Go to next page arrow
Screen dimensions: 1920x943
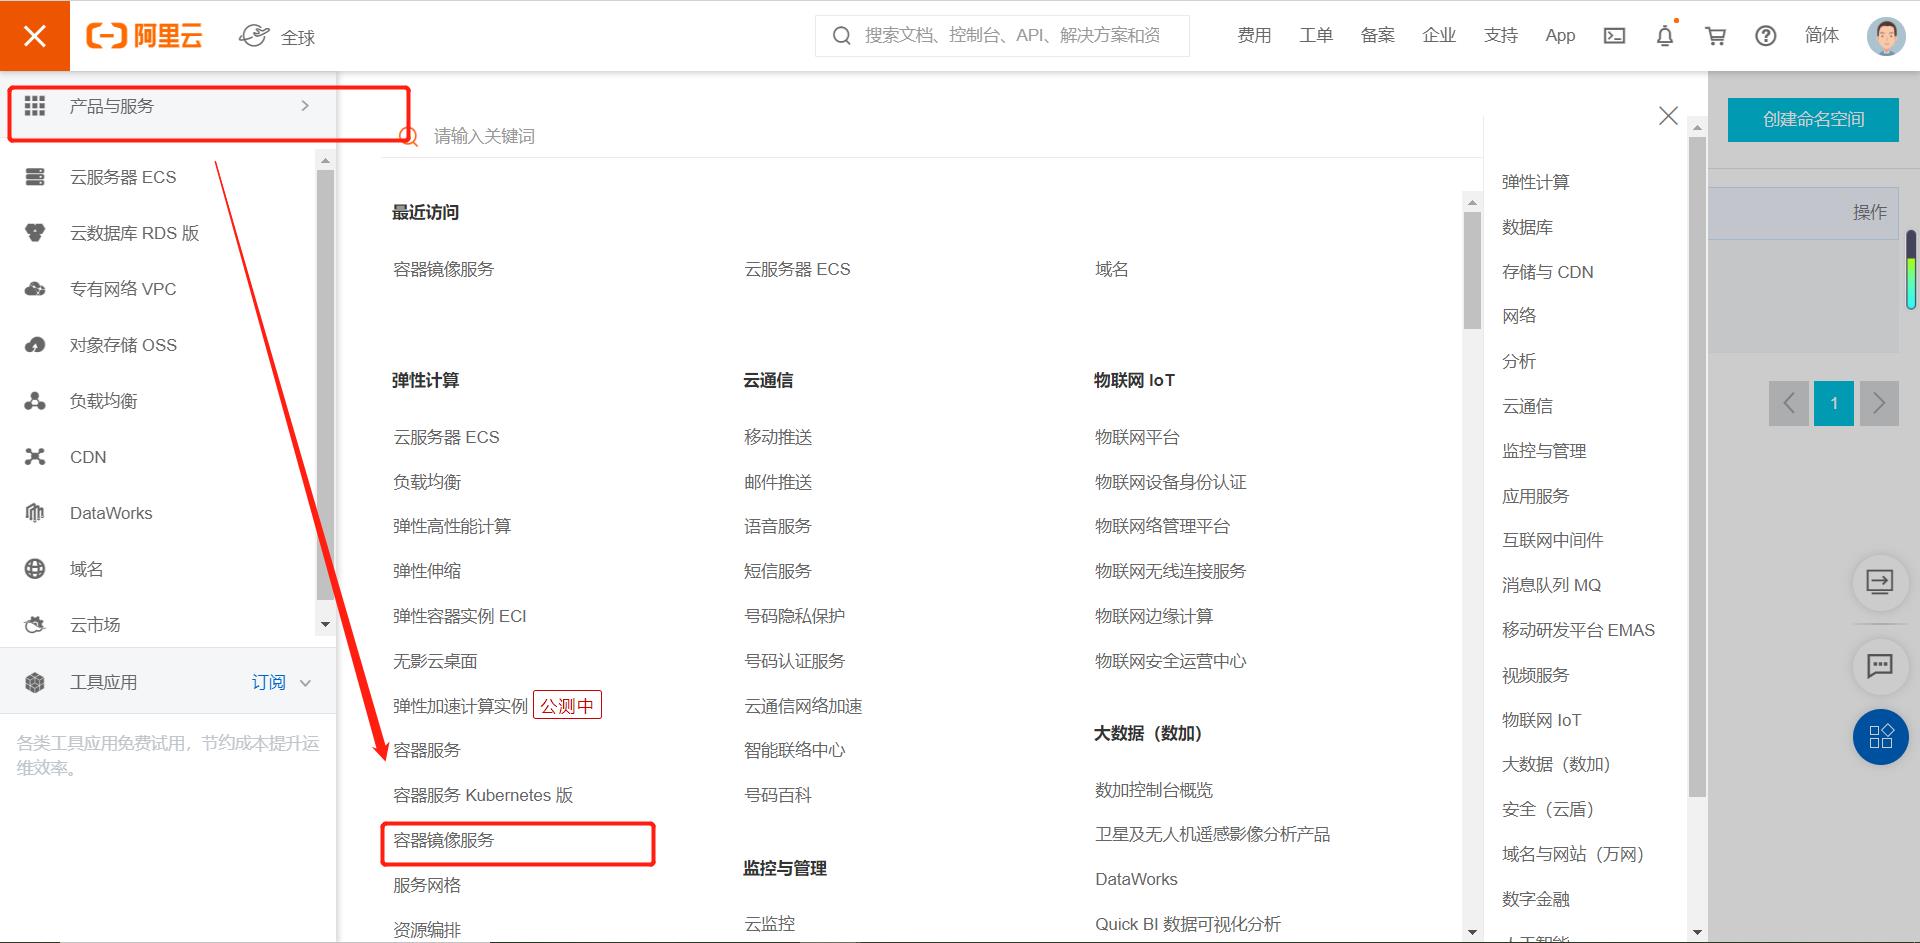point(1879,404)
